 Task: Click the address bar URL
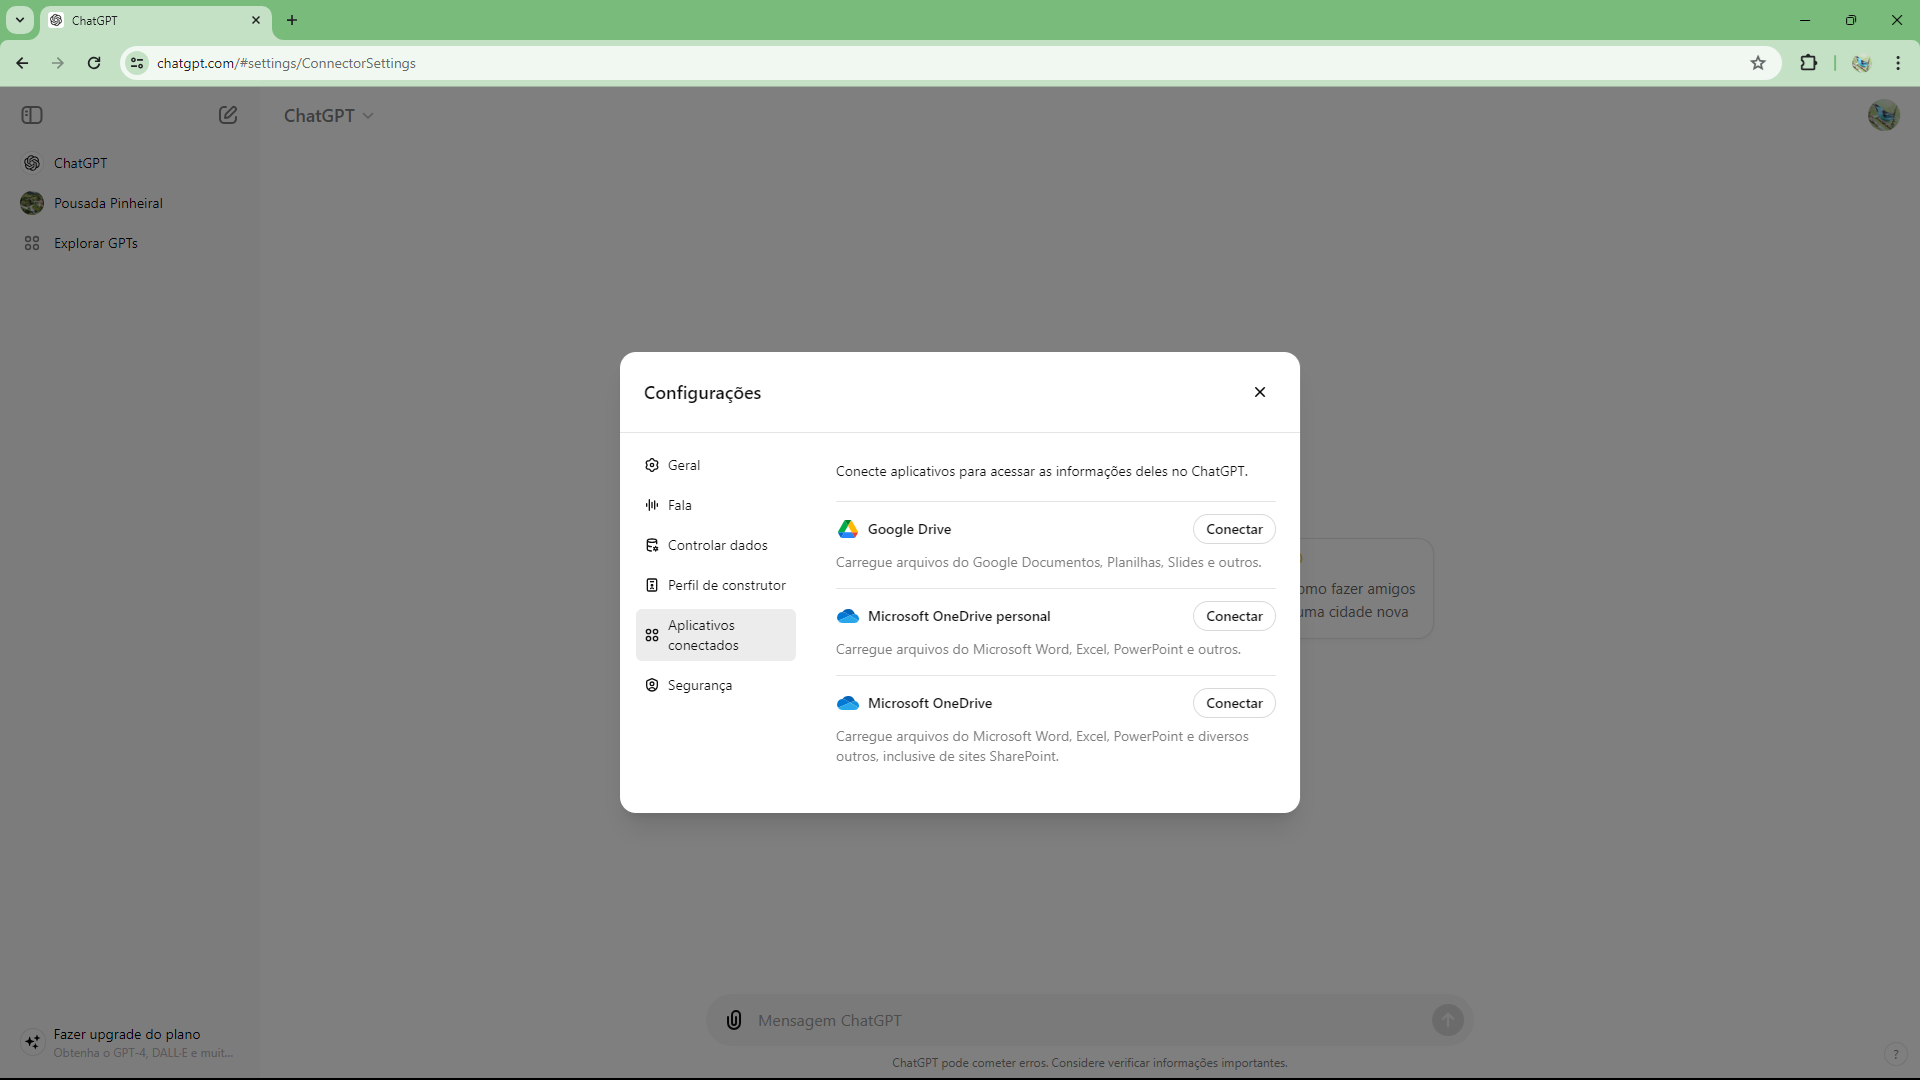tap(286, 63)
